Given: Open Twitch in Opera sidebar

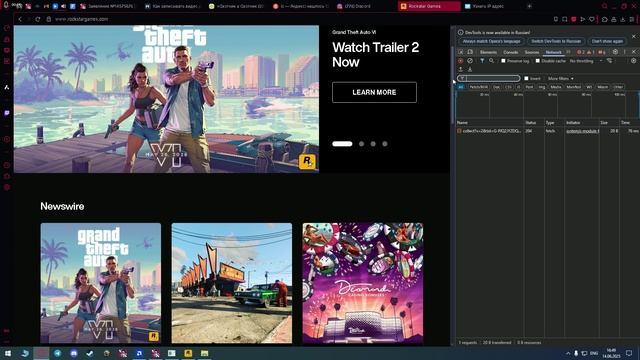Looking at the screenshot, I should [7, 113].
